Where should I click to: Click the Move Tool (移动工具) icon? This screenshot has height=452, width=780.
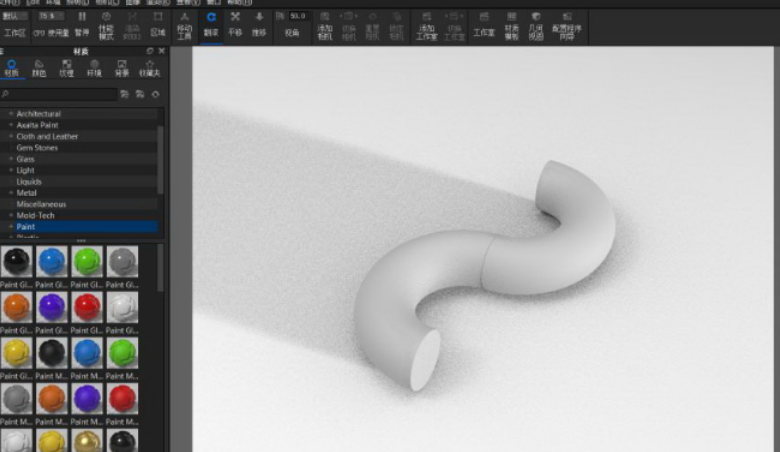[x=185, y=23]
